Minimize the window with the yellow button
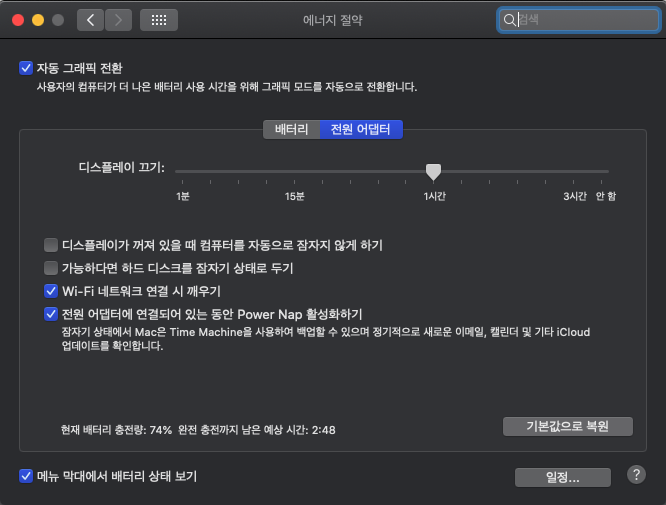Screen dimensions: 666x505 pyautogui.click(x=38, y=20)
